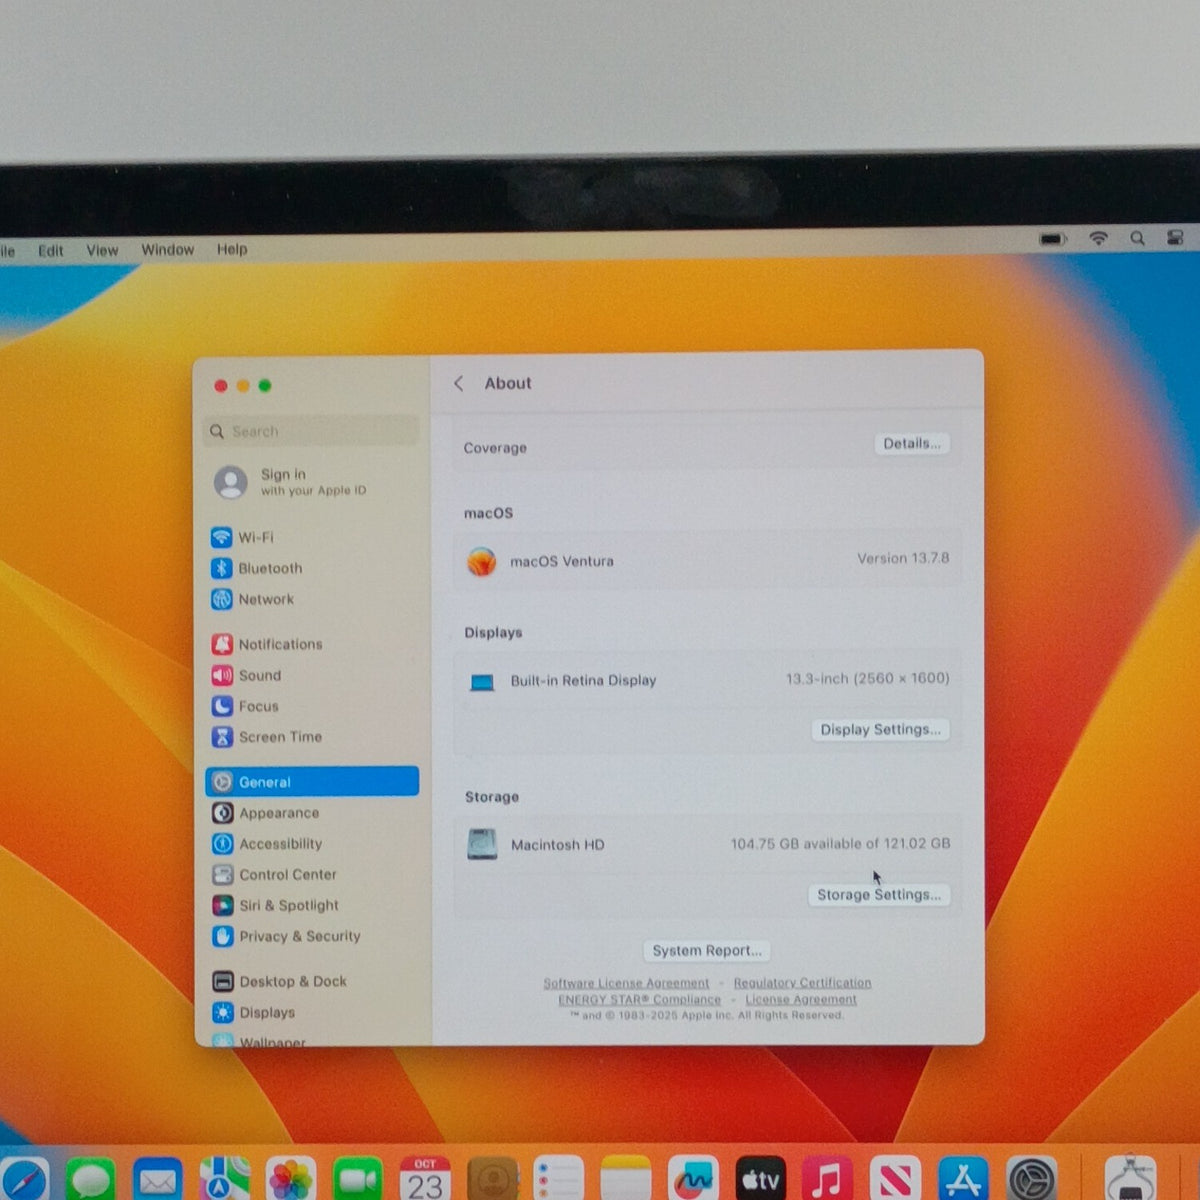Click the Storage Settings button
Viewport: 1200px width, 1200px height.
(x=879, y=895)
